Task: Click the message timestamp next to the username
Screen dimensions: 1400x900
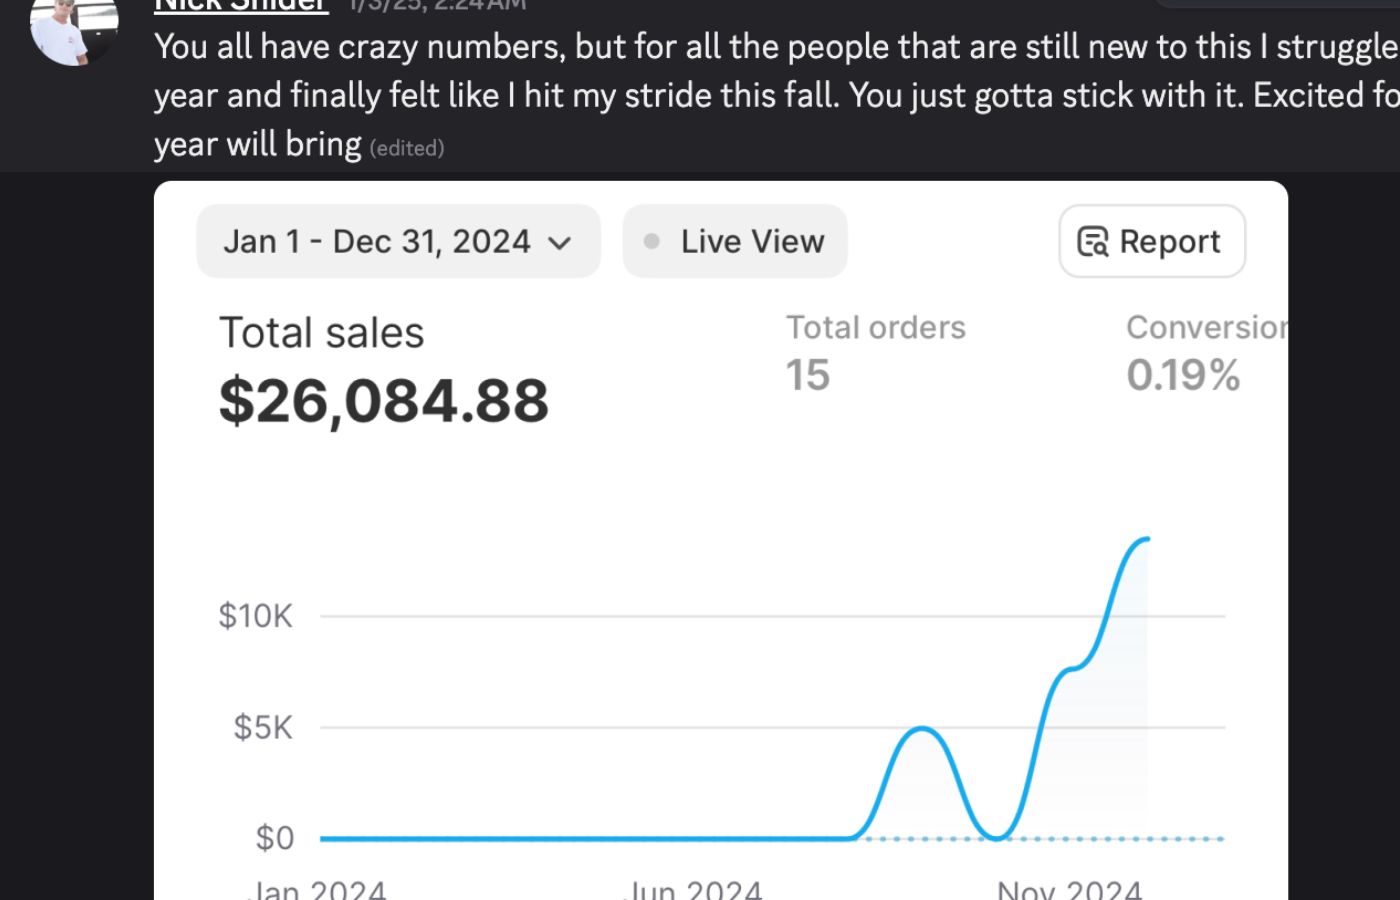Action: click(436, 5)
